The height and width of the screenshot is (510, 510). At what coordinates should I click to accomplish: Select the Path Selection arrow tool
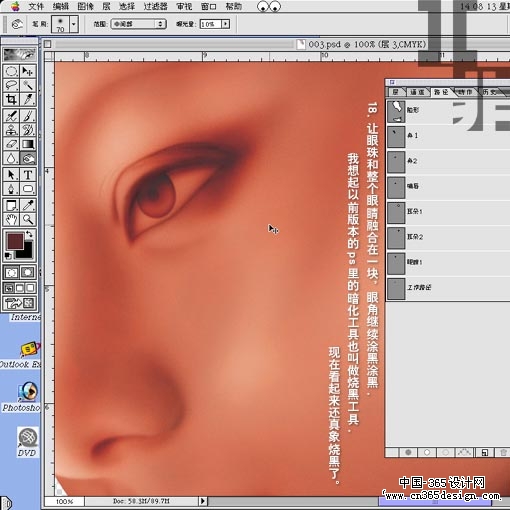pos(11,174)
